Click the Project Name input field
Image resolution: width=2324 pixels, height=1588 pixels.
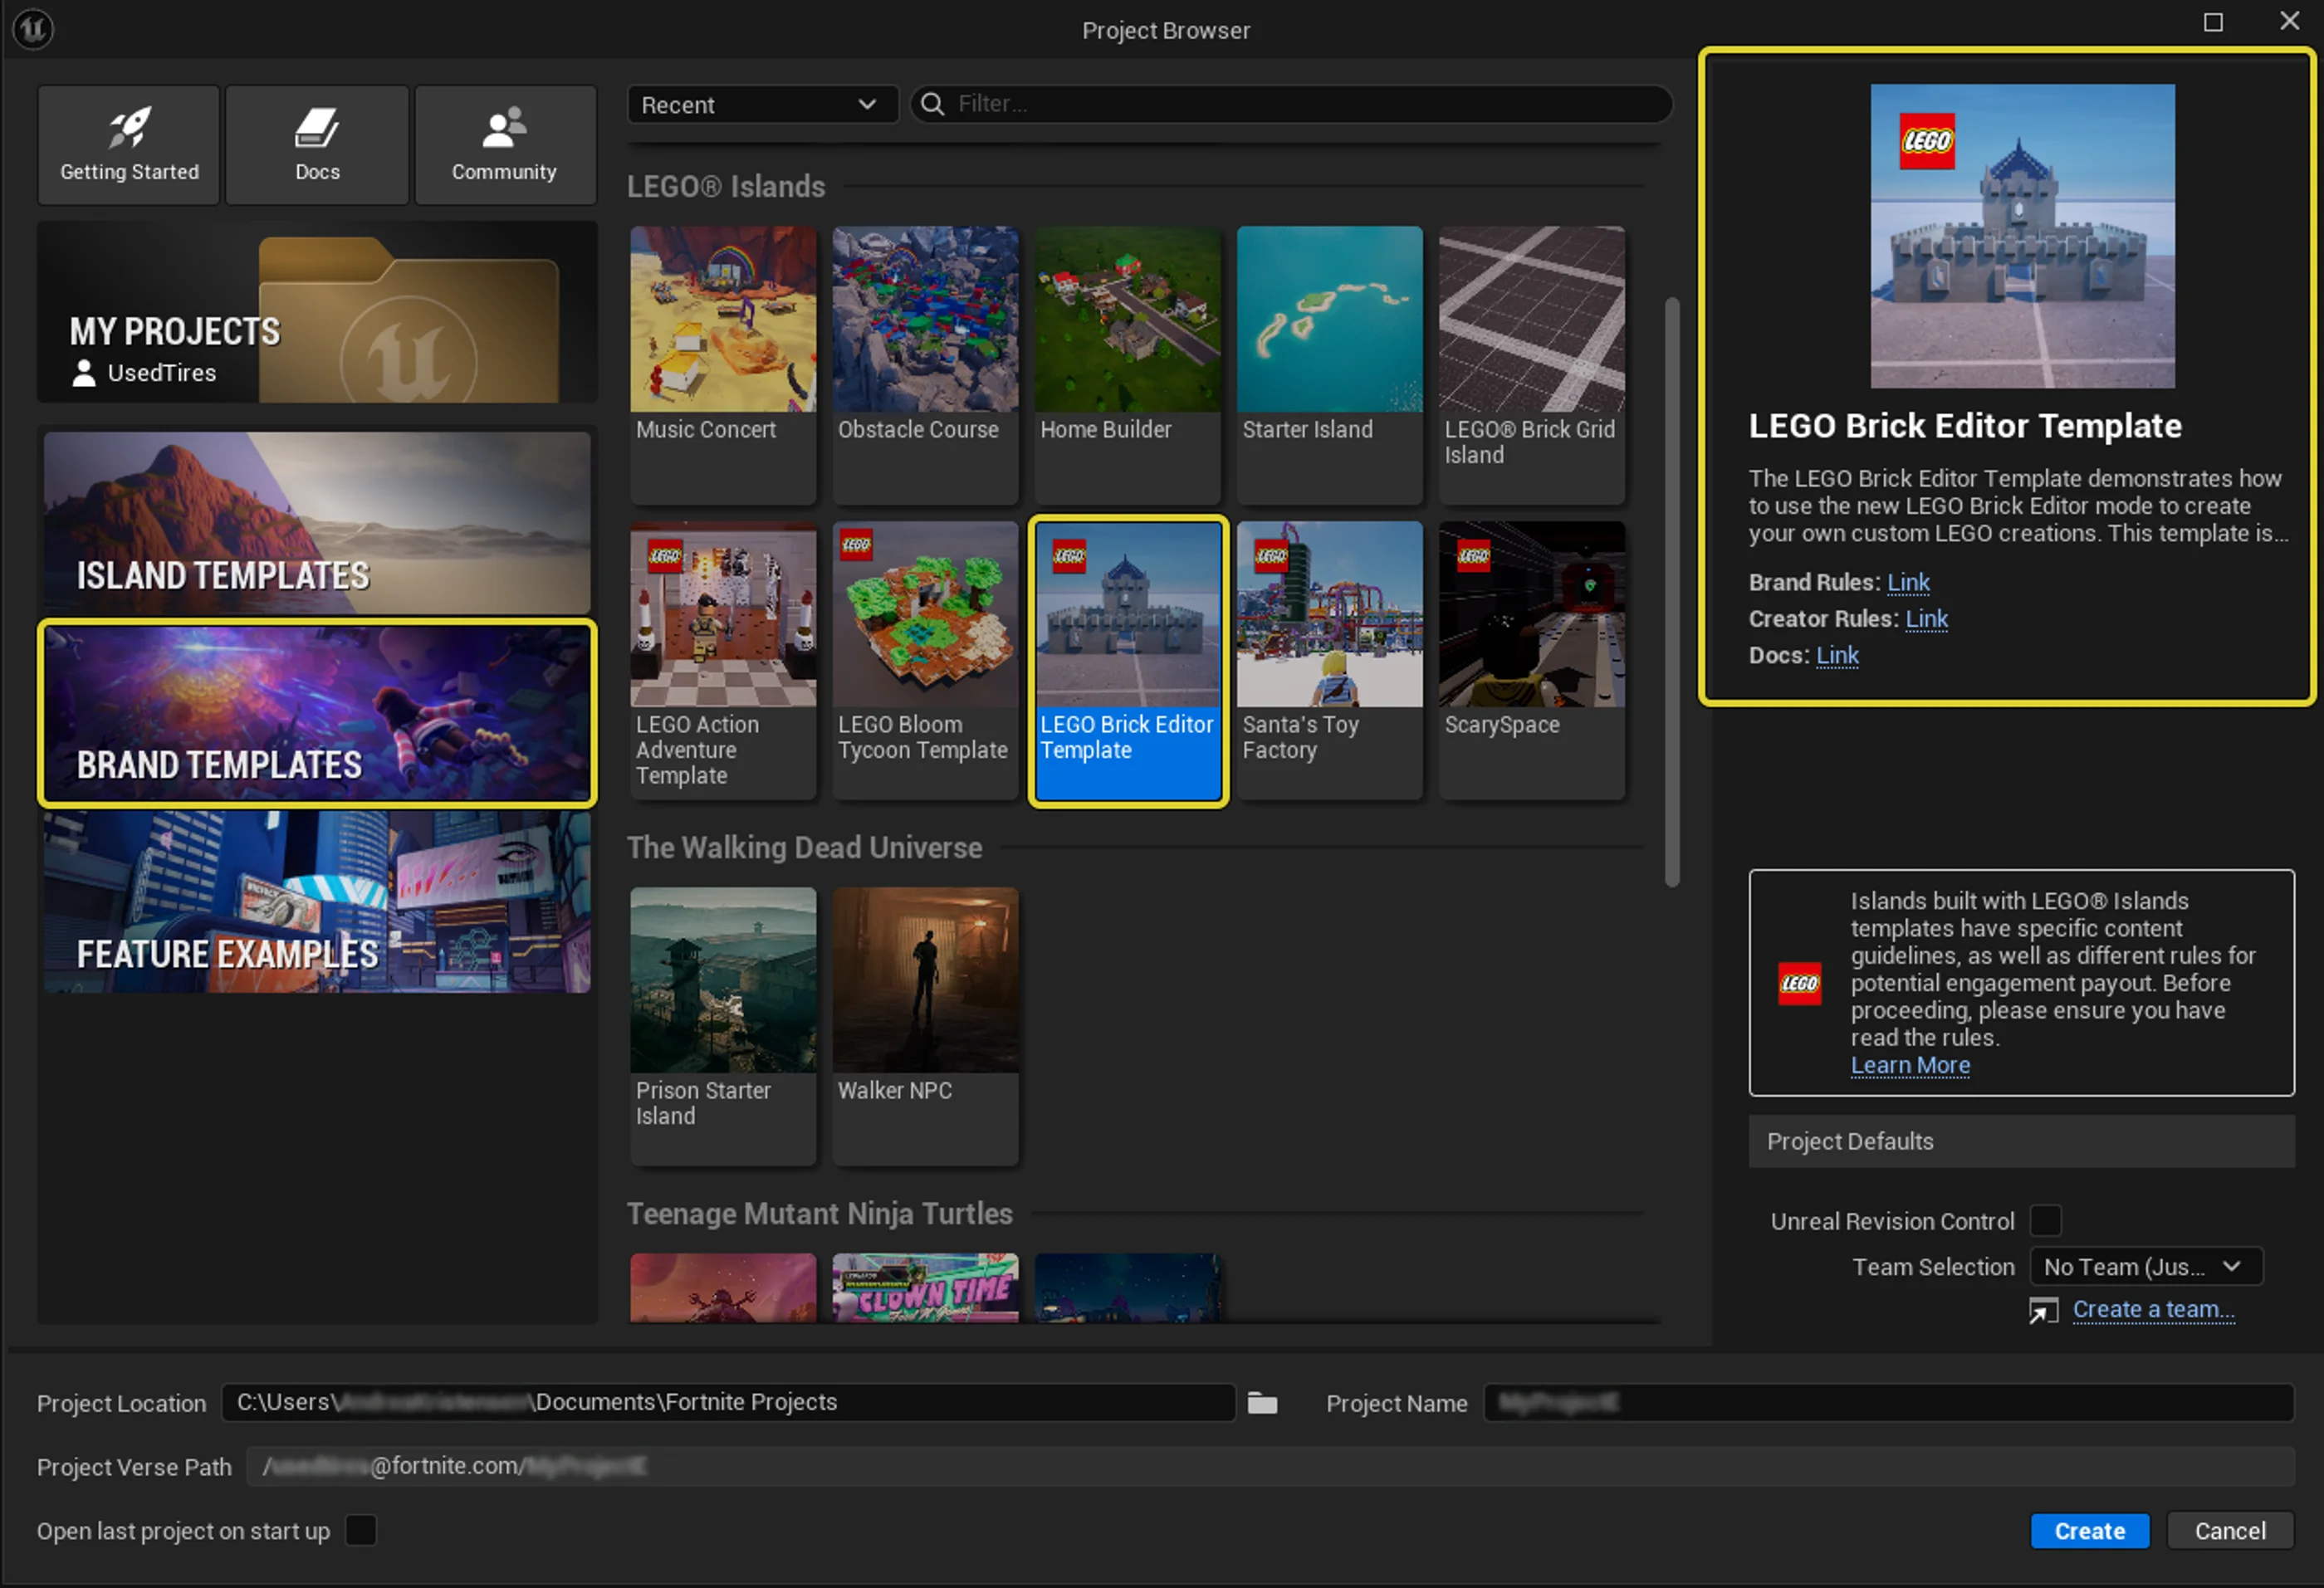[1888, 1403]
